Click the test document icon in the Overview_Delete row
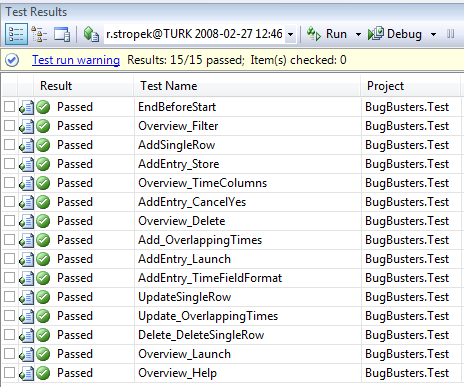This screenshot has width=464, height=387. (27, 221)
